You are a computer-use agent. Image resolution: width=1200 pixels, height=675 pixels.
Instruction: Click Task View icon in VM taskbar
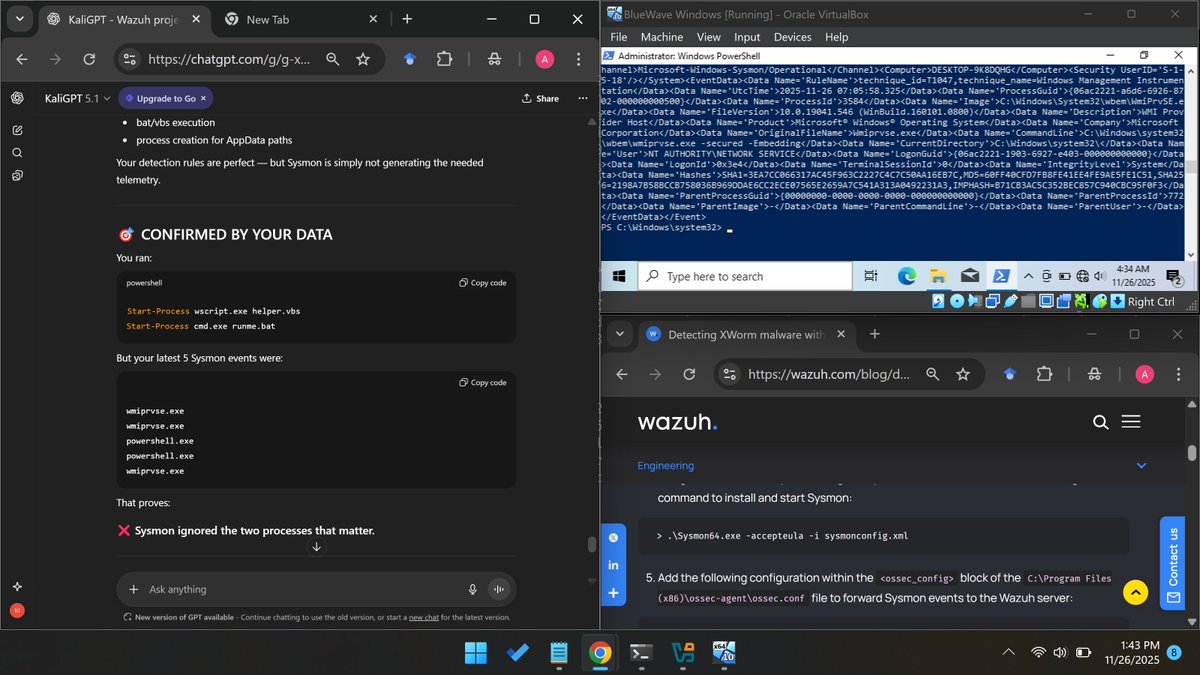click(x=871, y=276)
